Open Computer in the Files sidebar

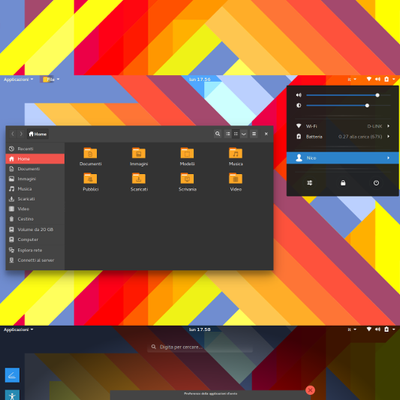35,239
